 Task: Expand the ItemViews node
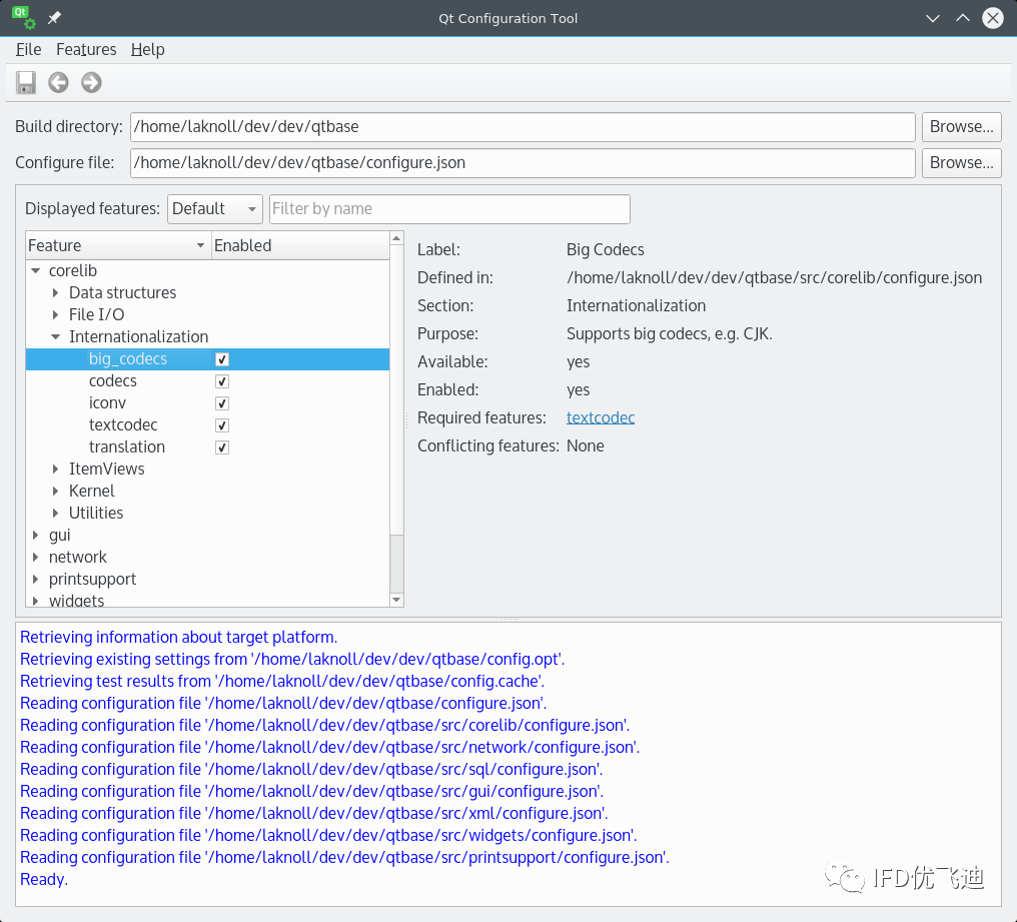[56, 469]
